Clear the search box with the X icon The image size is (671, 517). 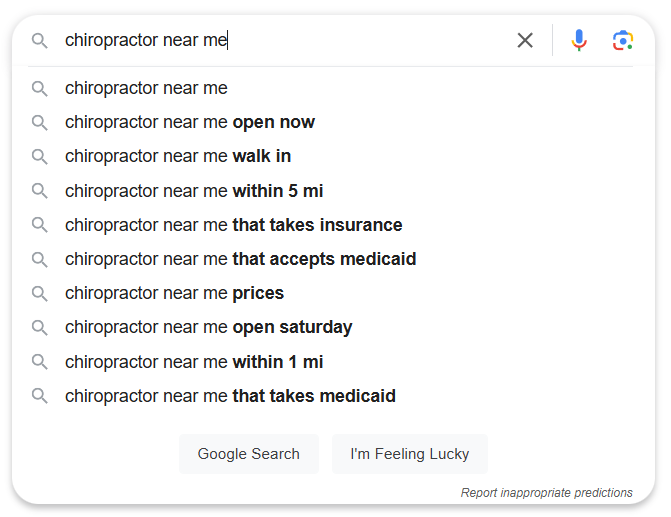[x=525, y=40]
